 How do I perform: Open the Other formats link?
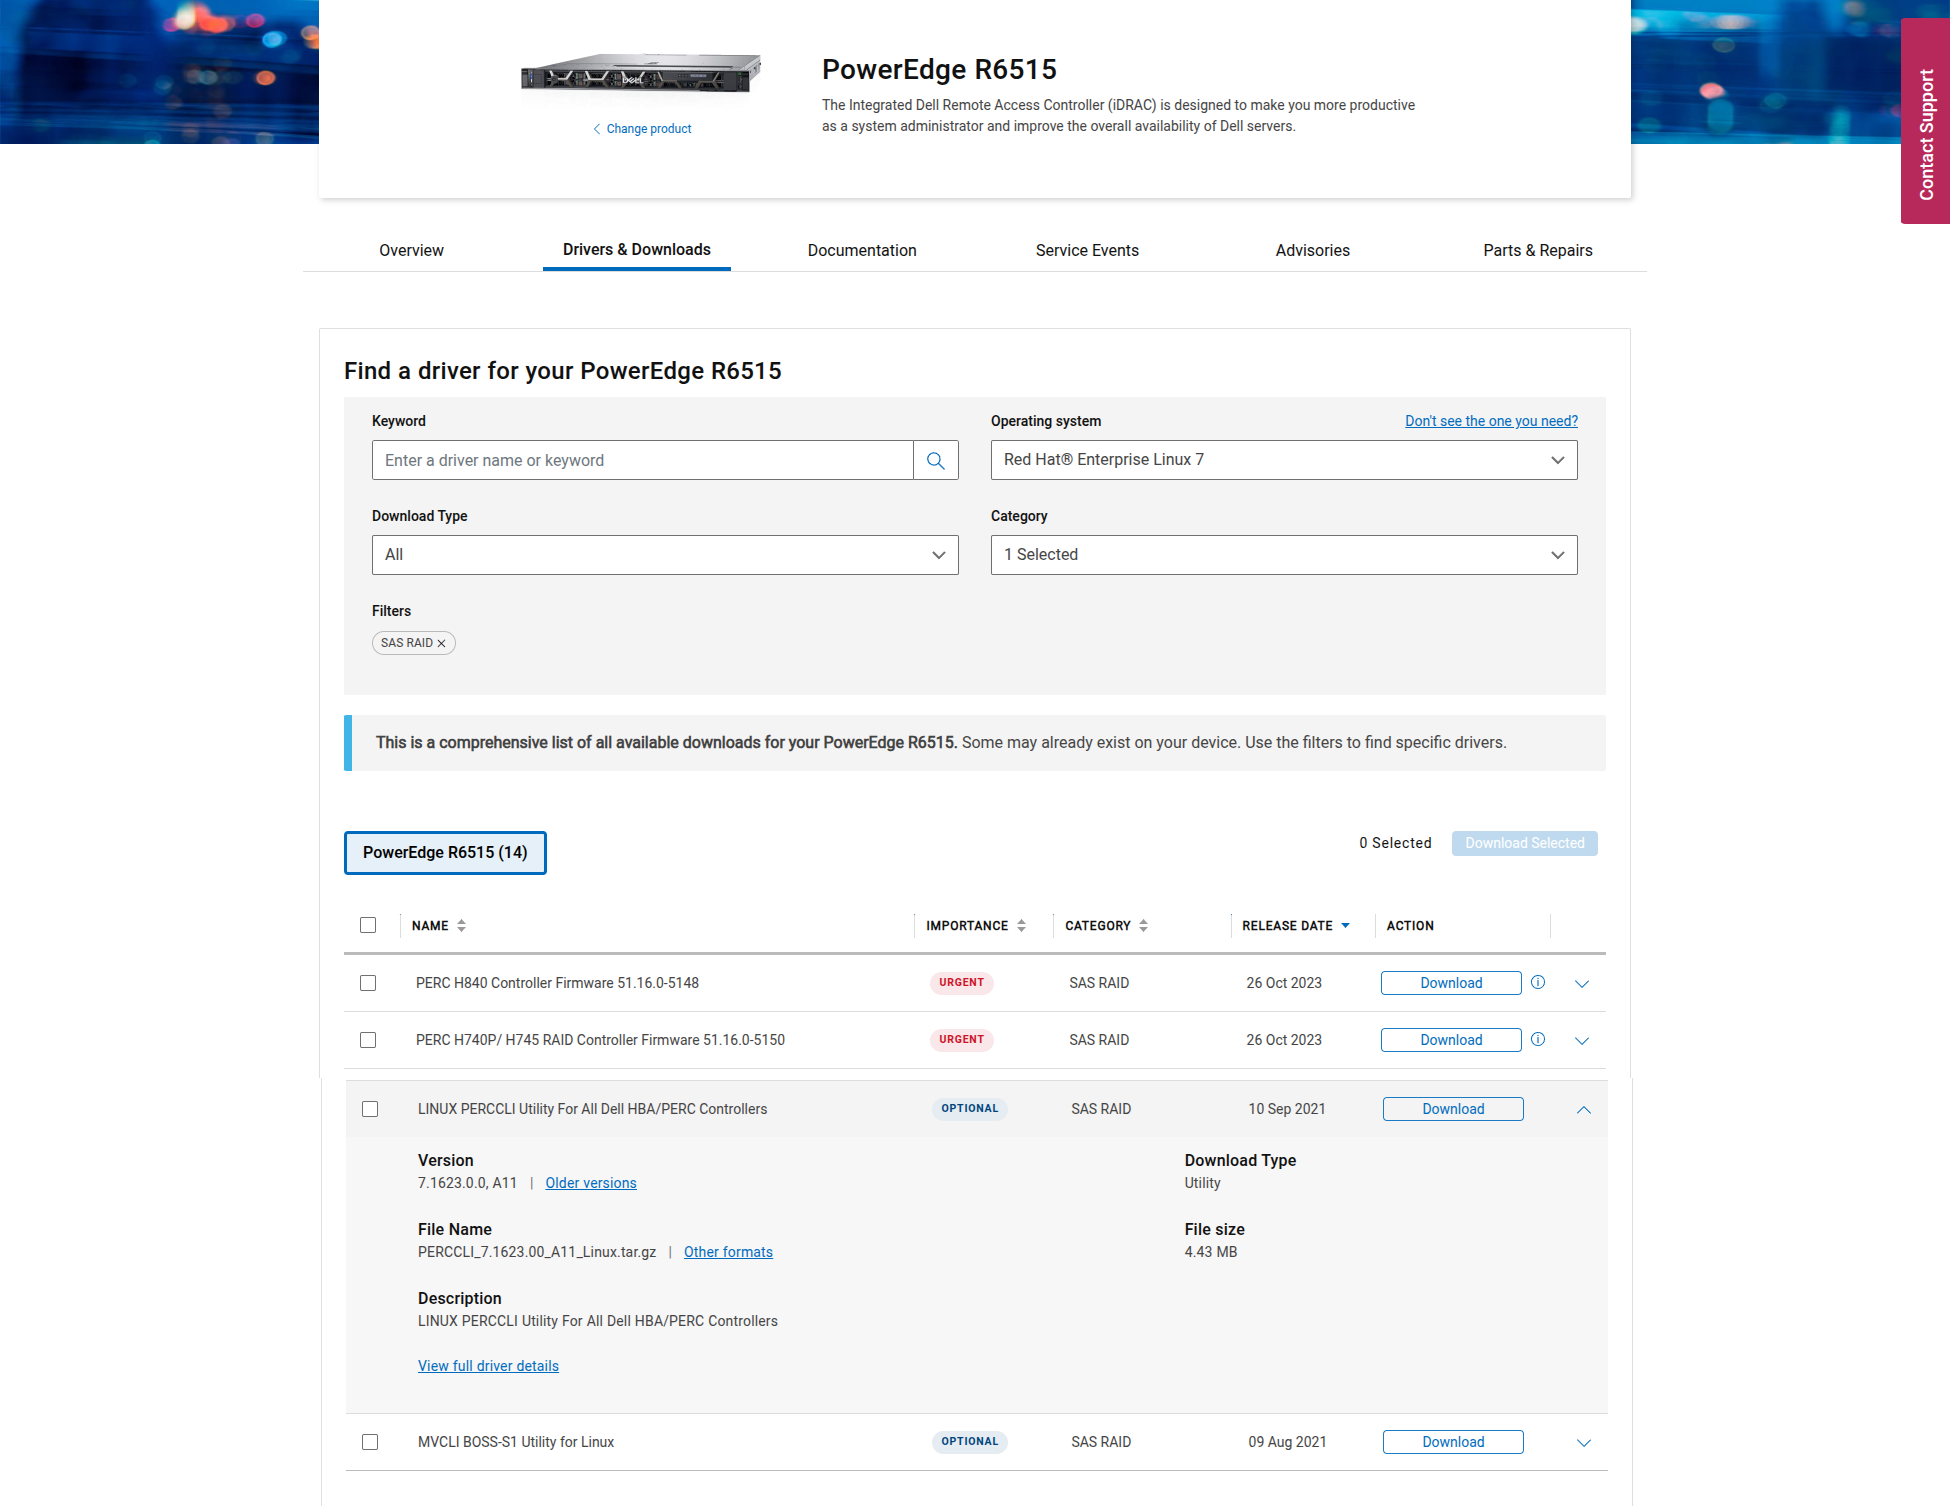click(728, 1252)
